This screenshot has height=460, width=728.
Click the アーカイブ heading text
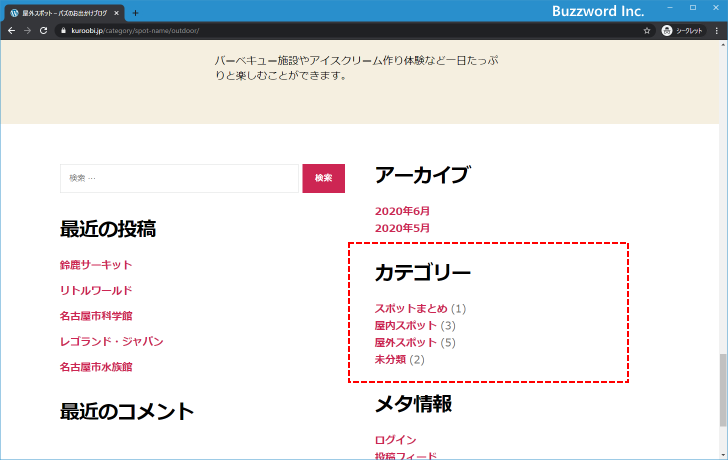[x=422, y=175]
